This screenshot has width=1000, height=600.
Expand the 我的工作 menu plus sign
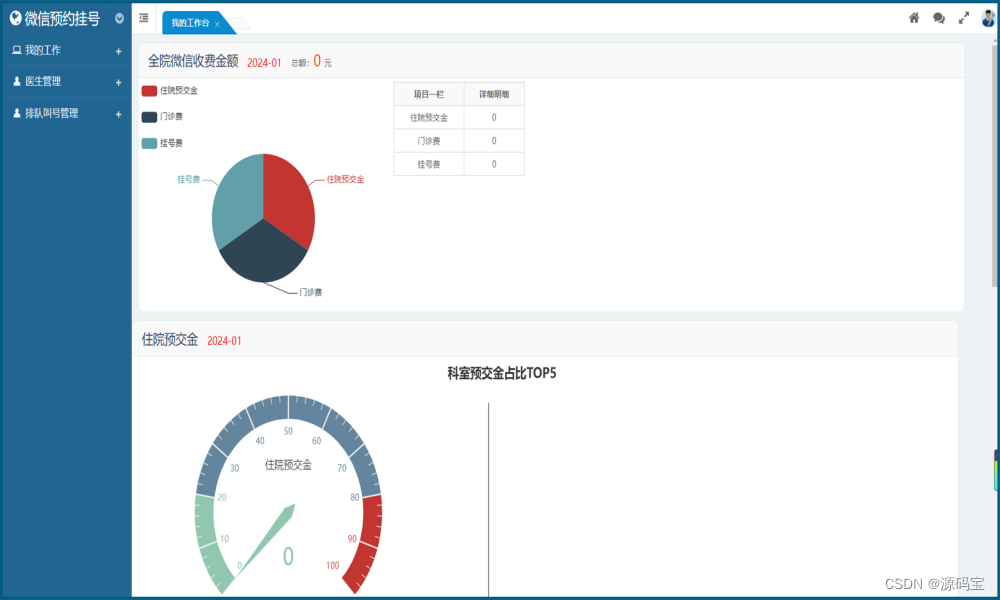pyautogui.click(x=119, y=51)
